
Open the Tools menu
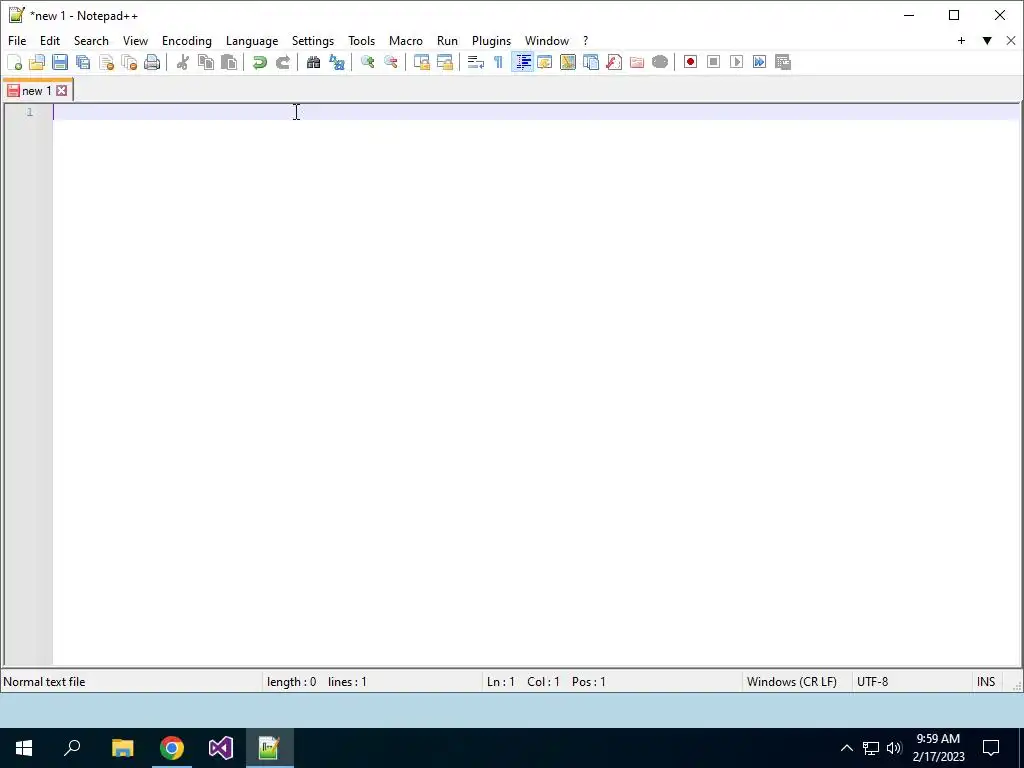tap(362, 40)
